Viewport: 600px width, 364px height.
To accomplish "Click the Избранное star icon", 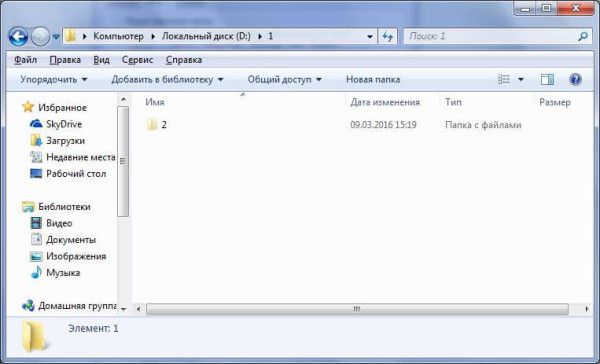I will pos(28,107).
